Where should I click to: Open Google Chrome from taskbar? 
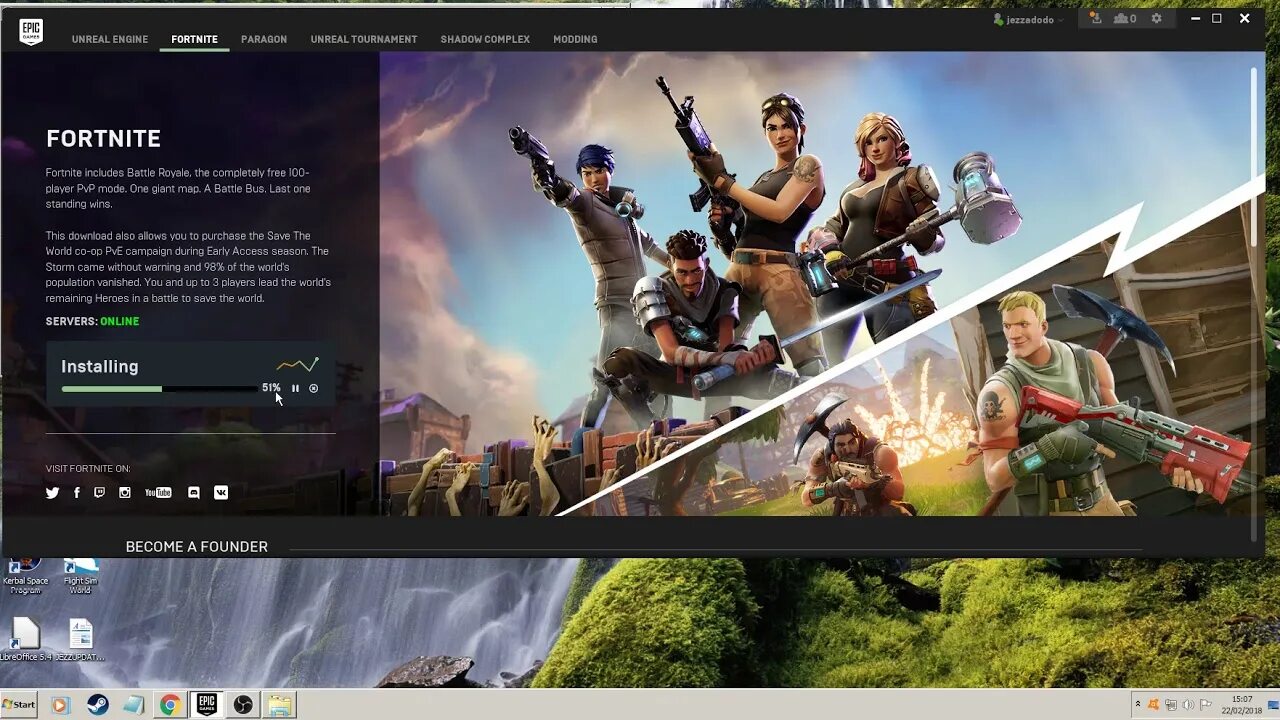click(170, 705)
